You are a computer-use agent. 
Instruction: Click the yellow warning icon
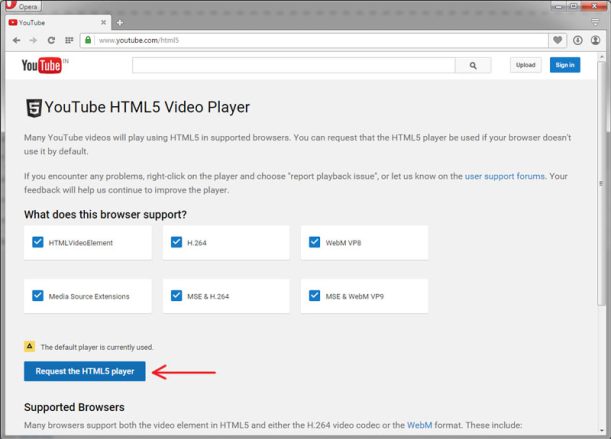30,346
